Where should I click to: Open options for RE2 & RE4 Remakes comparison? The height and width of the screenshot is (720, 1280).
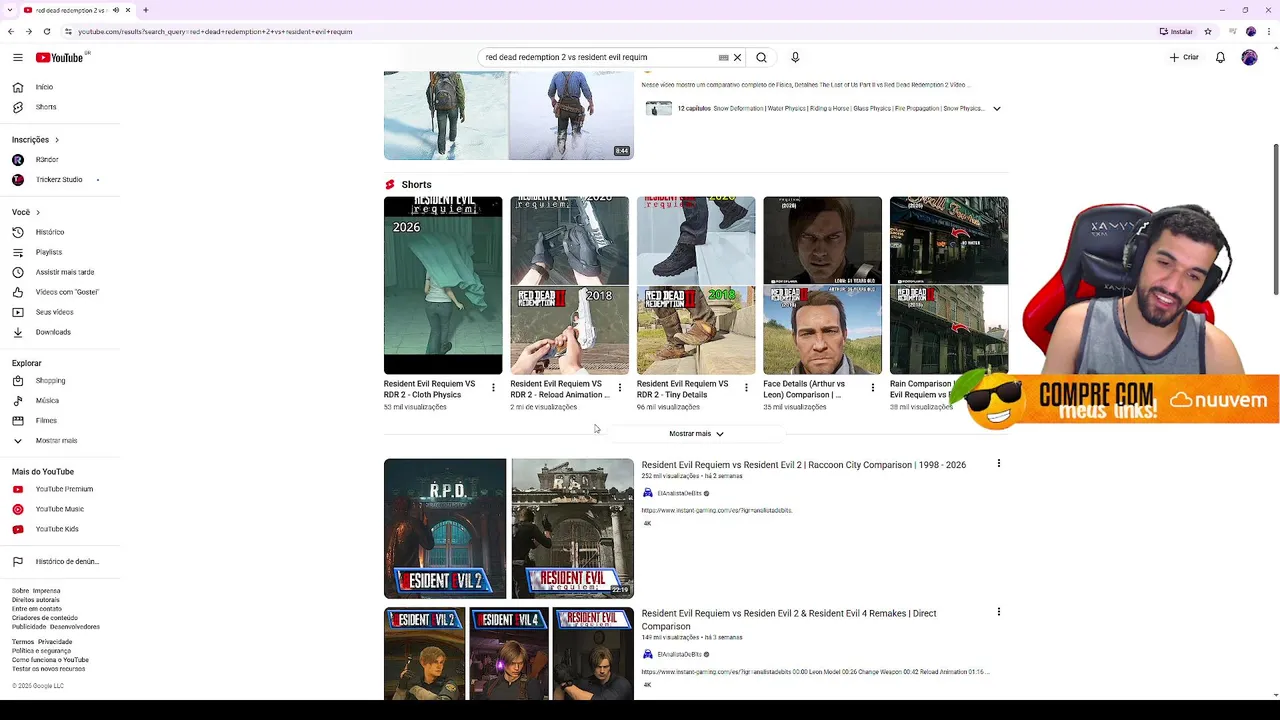click(998, 612)
